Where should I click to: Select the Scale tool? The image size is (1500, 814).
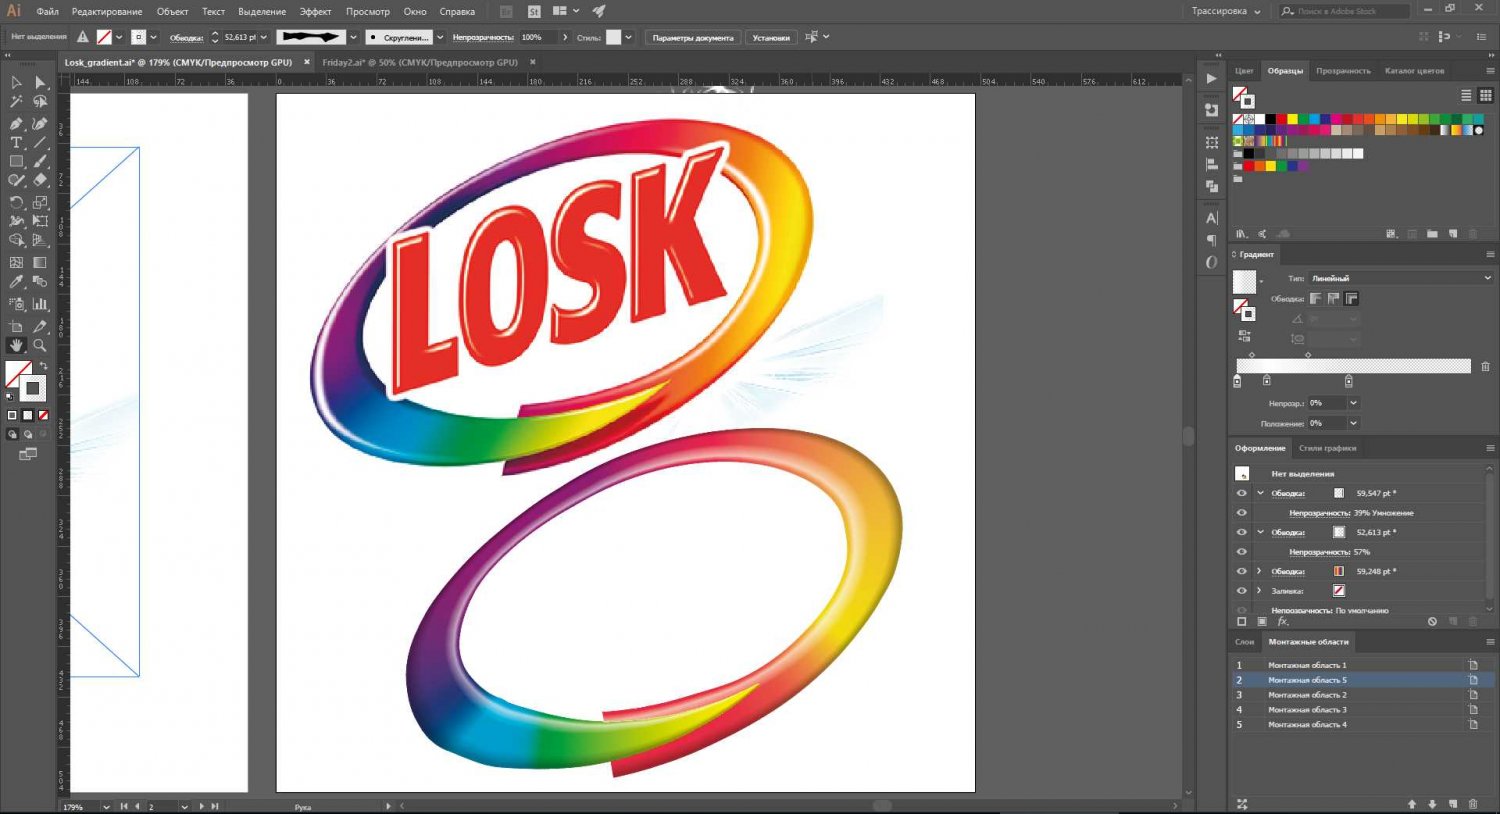[40, 202]
